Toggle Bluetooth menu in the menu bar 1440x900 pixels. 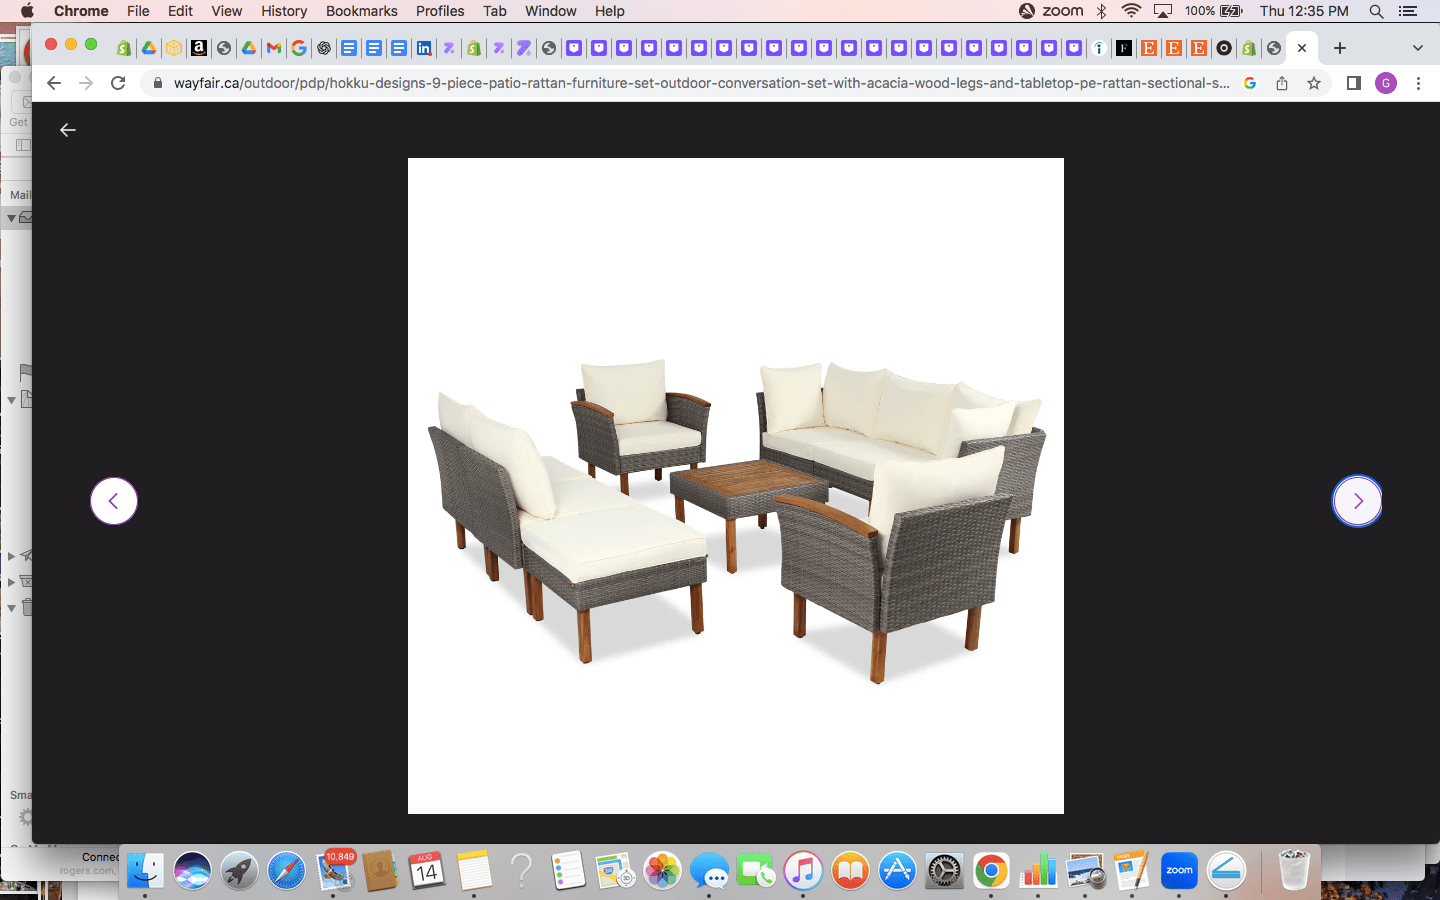pyautogui.click(x=1101, y=11)
